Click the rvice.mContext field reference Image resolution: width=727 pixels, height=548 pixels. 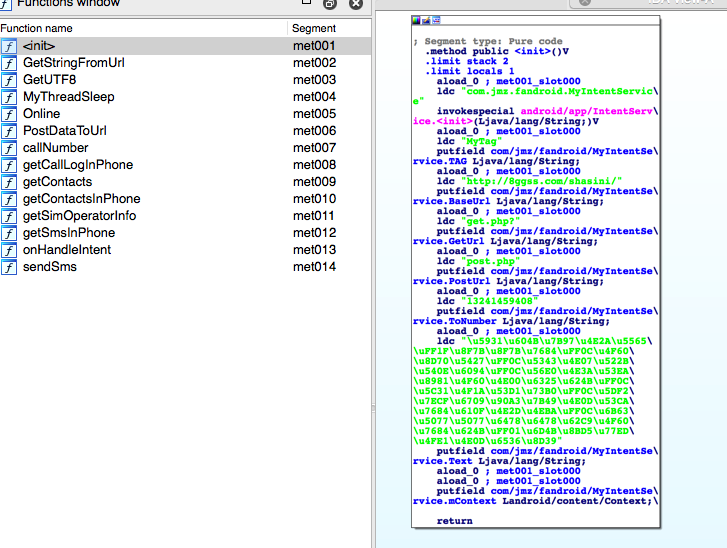click(454, 501)
